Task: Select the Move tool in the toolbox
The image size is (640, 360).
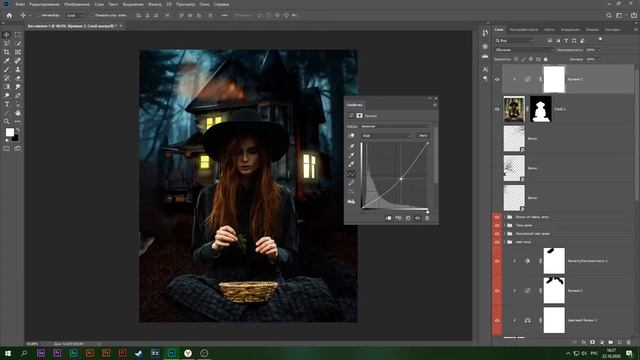Action: (7, 35)
